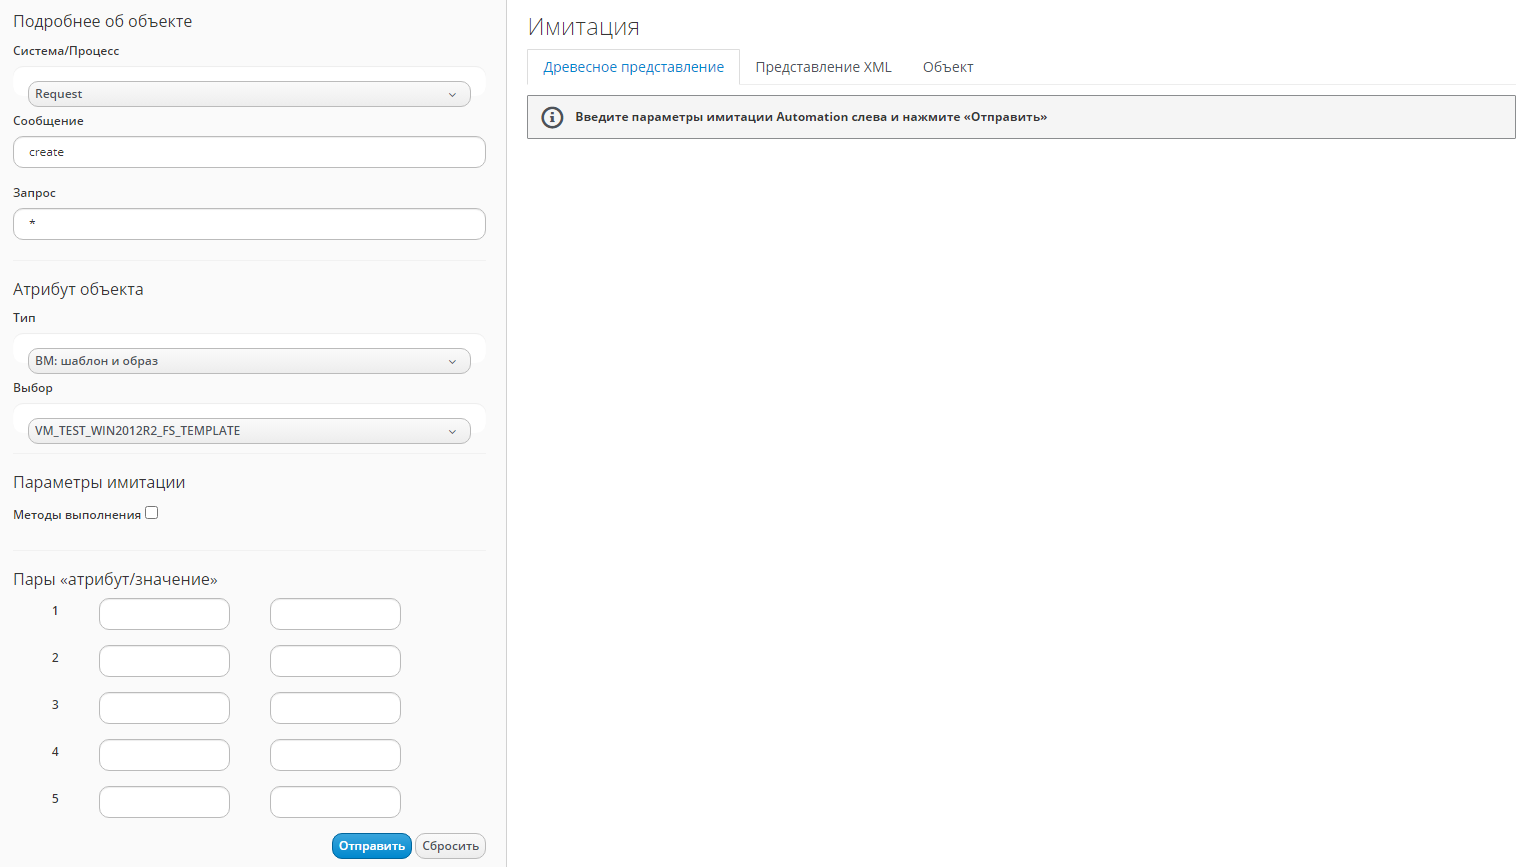Viewport: 1525px width, 867px height.
Task: Select the attribute field in row 4
Action: [164, 755]
